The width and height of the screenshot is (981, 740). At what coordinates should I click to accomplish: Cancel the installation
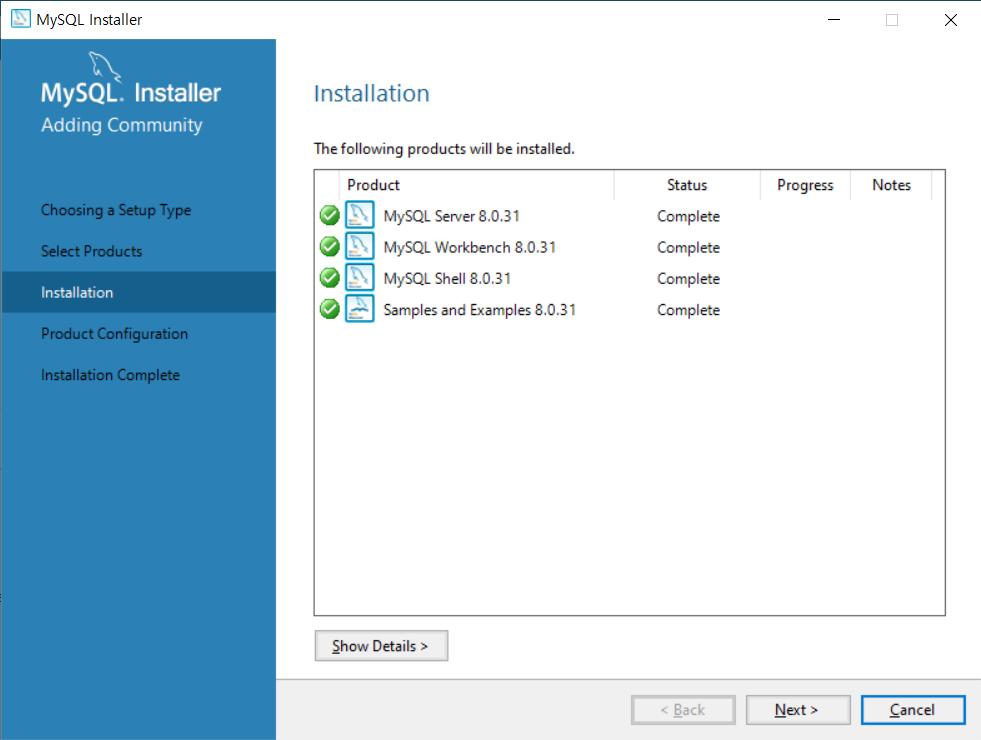pos(913,710)
